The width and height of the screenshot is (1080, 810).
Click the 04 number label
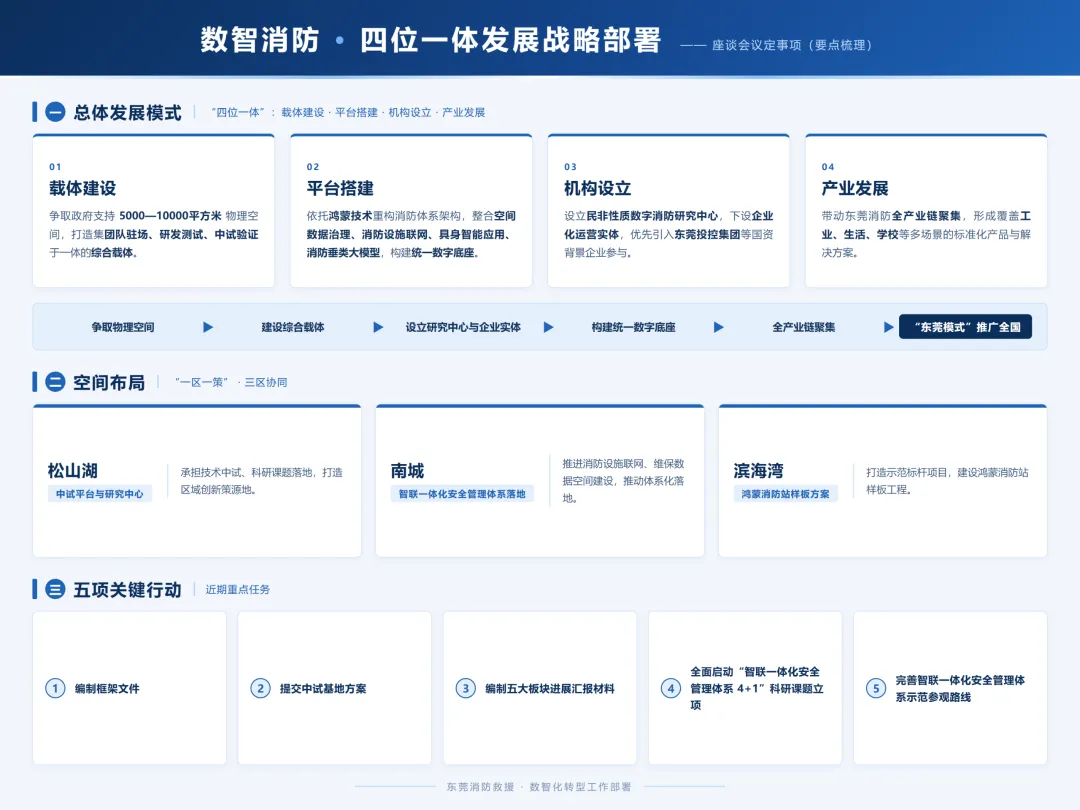[828, 167]
